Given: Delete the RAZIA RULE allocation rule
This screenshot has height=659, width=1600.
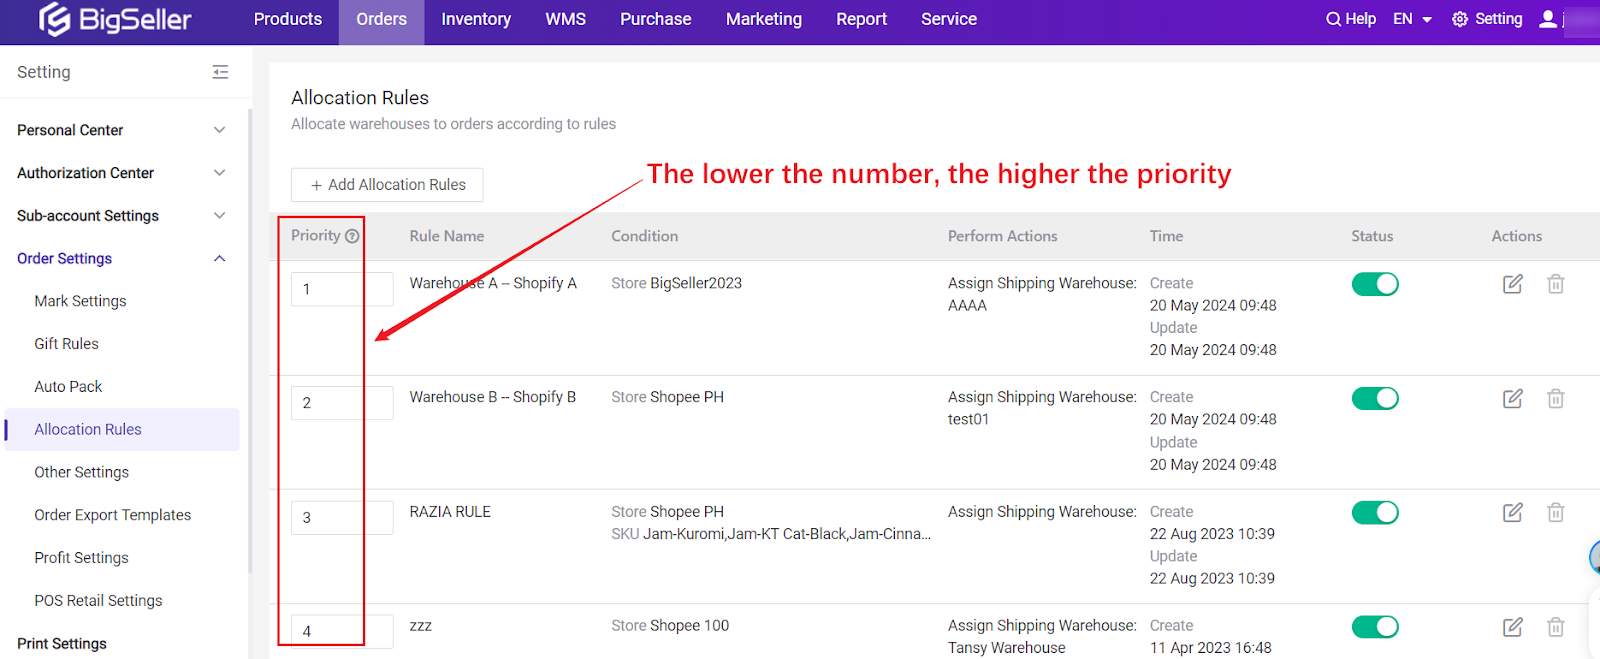Looking at the screenshot, I should tap(1556, 512).
